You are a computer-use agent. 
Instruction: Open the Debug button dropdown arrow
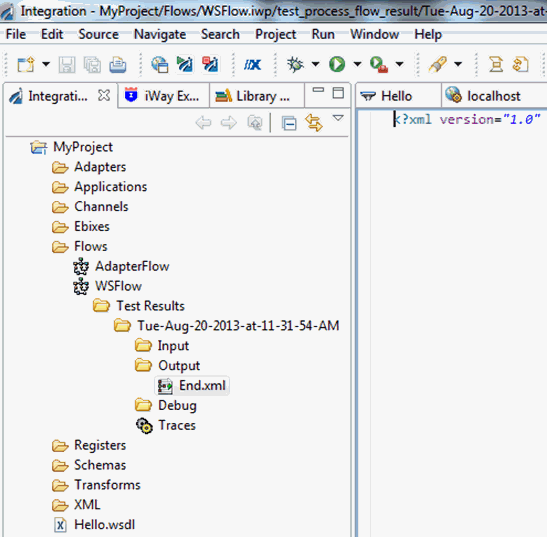pos(315,64)
